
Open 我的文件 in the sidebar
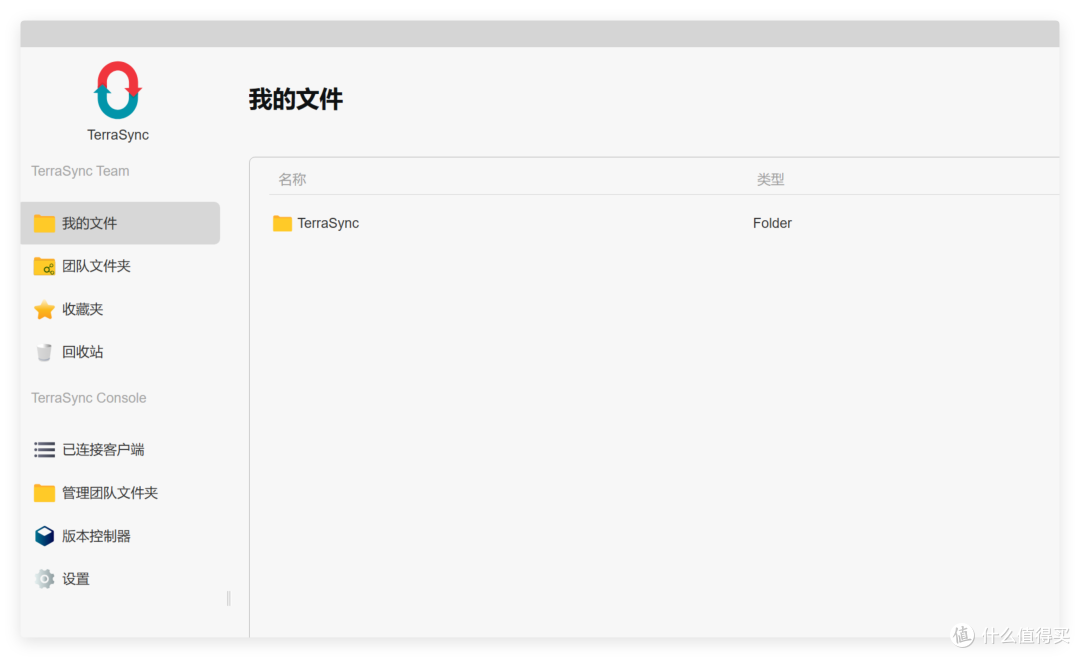pyautogui.click(x=120, y=223)
